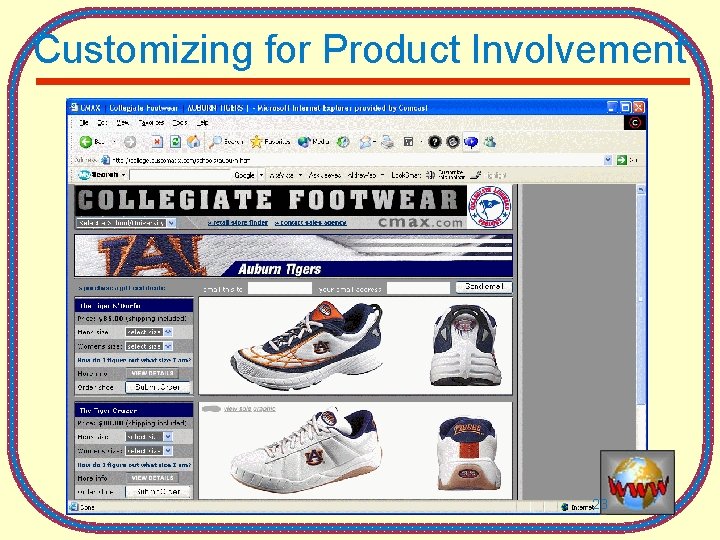Open Women's size dropdown for first shoe
Image resolution: width=720 pixels, height=540 pixels.
pos(149,346)
